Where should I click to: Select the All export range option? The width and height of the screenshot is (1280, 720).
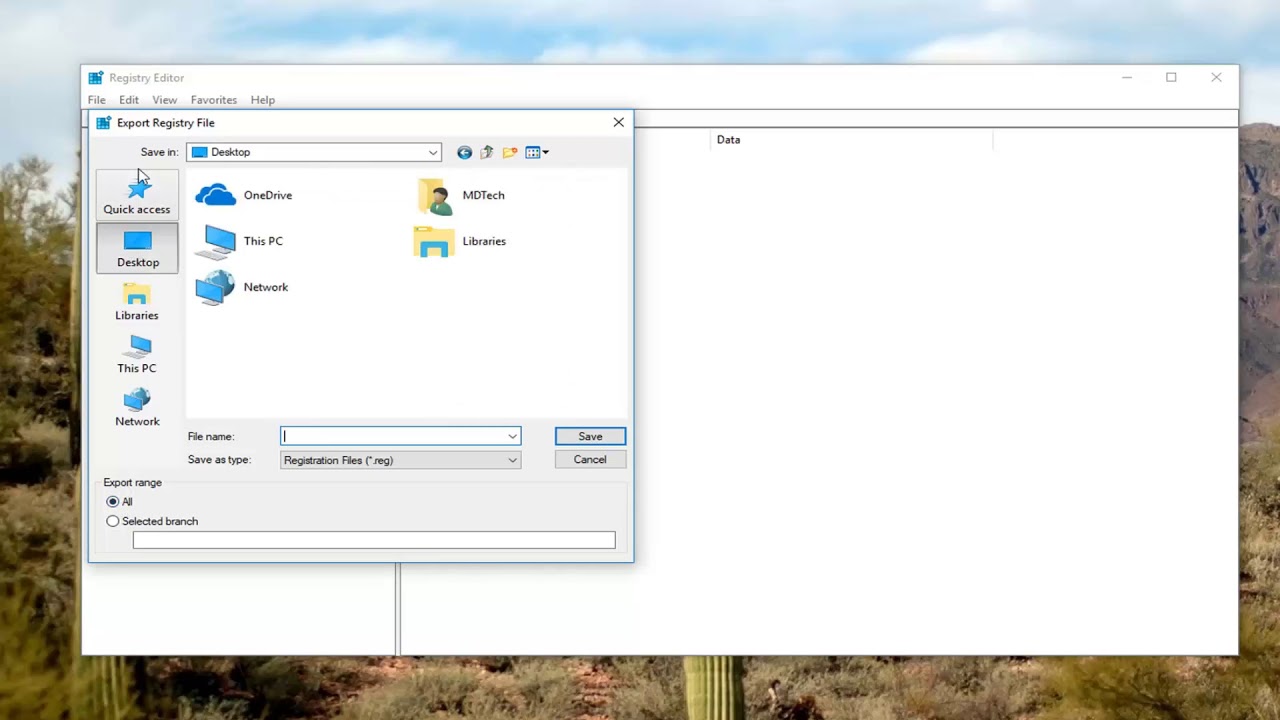112,501
